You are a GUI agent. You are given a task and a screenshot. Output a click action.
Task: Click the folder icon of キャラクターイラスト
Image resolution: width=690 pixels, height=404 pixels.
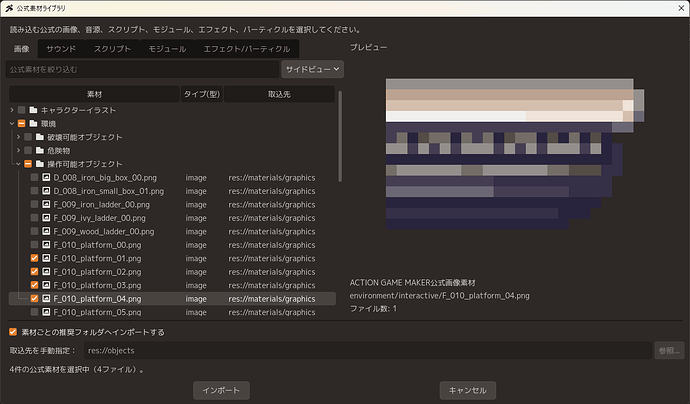33,110
